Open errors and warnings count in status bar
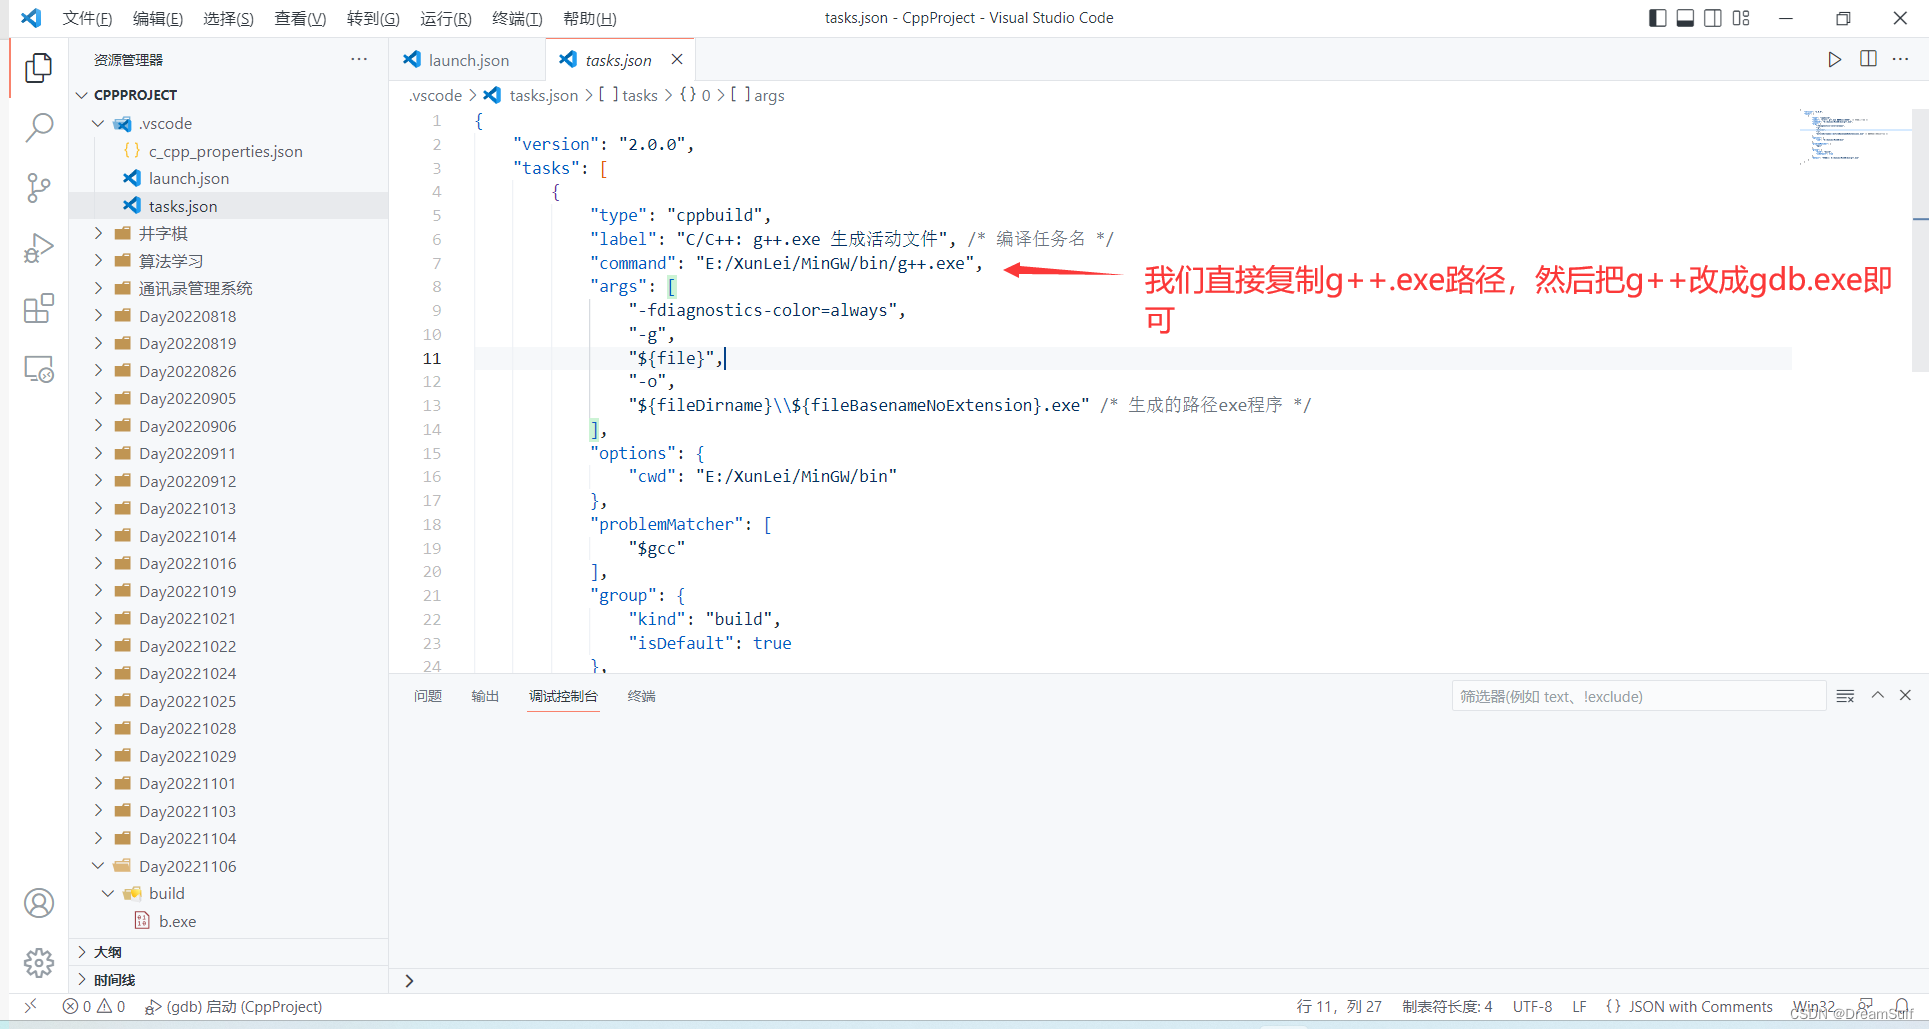The width and height of the screenshot is (1929, 1029). 93,1006
